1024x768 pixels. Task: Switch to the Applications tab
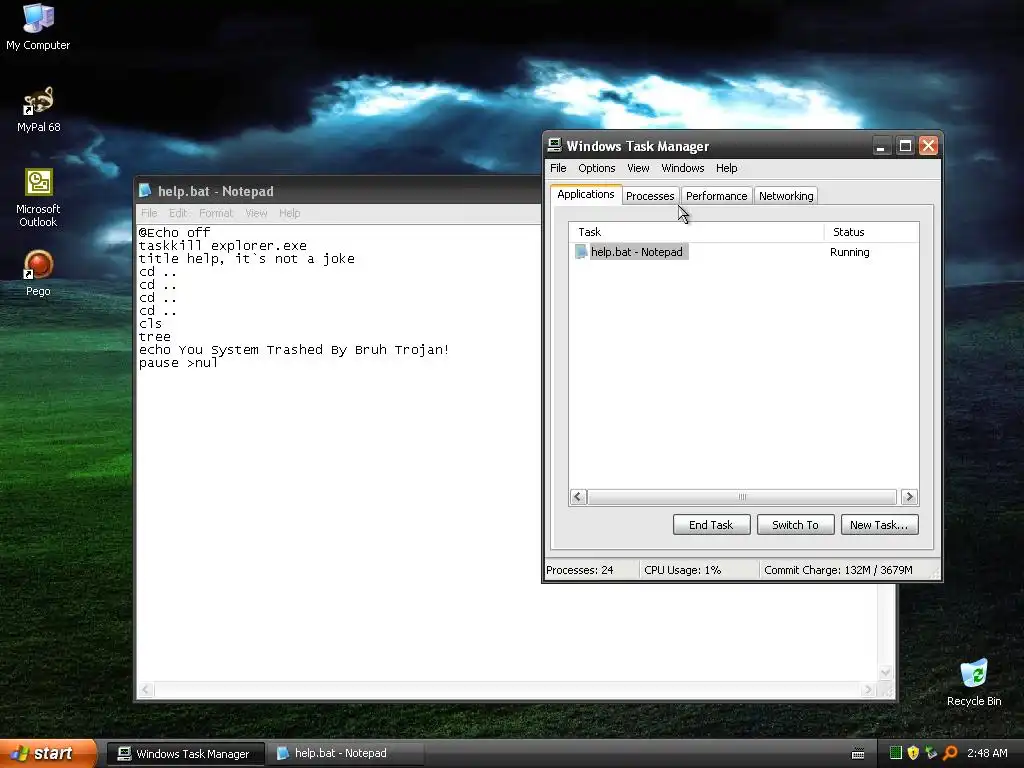click(x=585, y=195)
